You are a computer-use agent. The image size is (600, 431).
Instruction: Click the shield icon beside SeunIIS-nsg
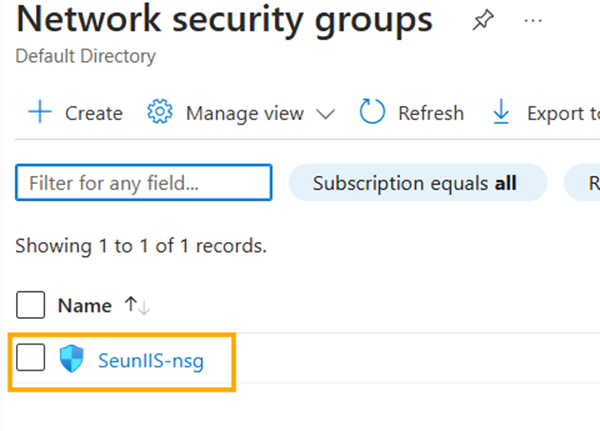click(x=72, y=360)
